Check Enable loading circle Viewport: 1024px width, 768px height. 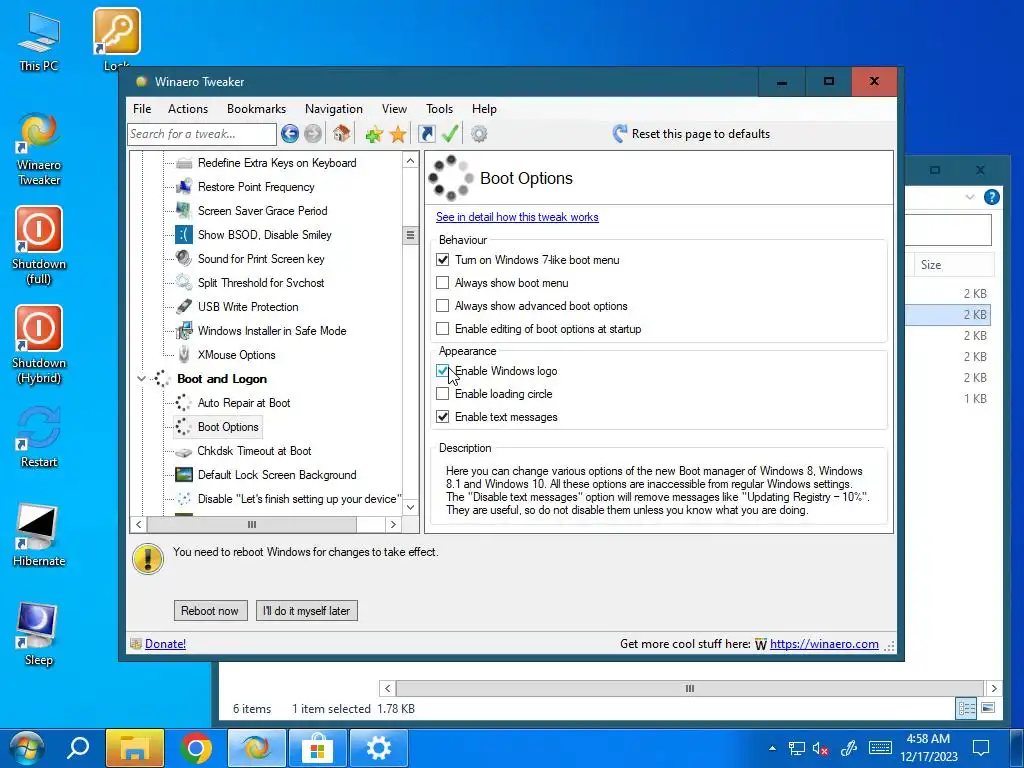coord(443,394)
